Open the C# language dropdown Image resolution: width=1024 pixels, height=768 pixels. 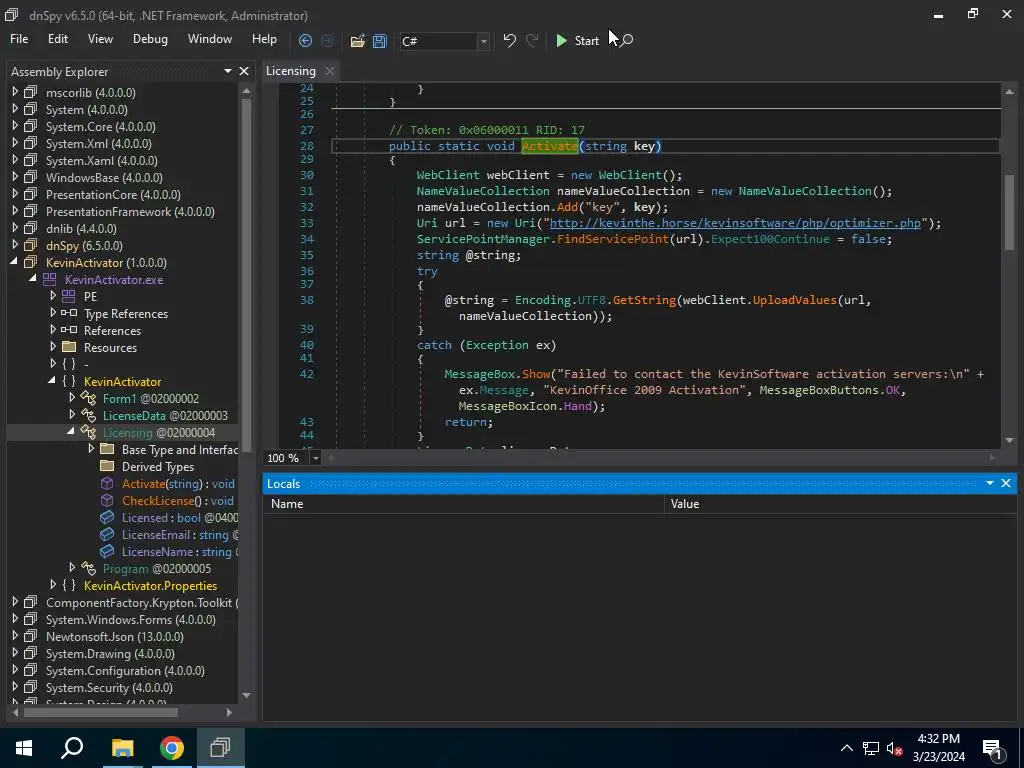(x=483, y=41)
